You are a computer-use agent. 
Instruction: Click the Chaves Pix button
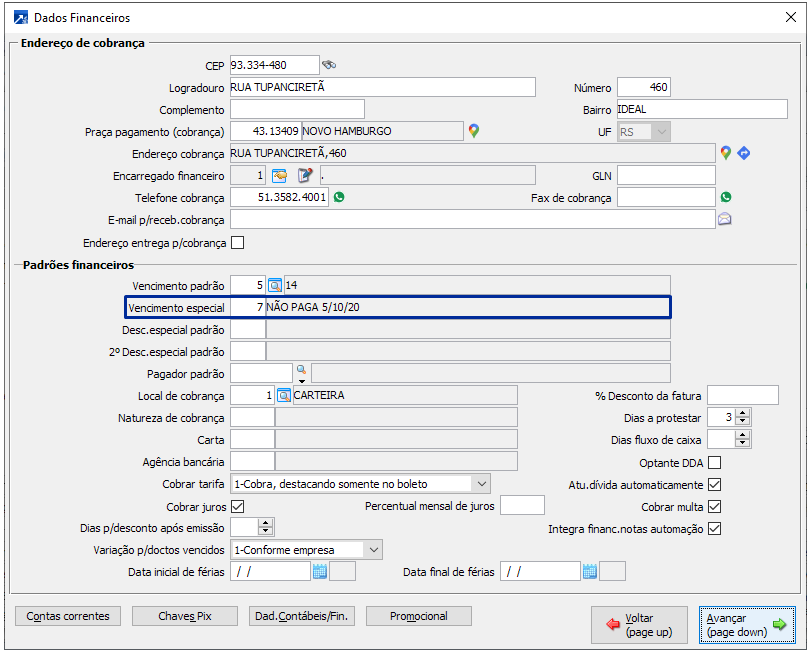tap(185, 617)
